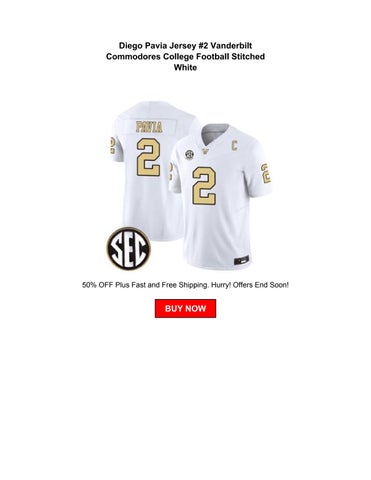Click the gold captain C patch
The width and height of the screenshot is (371, 480).
[234, 145]
